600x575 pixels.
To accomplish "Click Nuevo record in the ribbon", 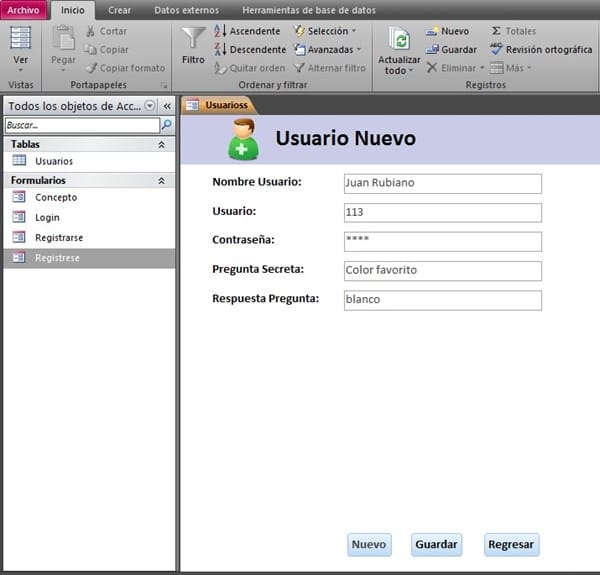I will click(447, 31).
